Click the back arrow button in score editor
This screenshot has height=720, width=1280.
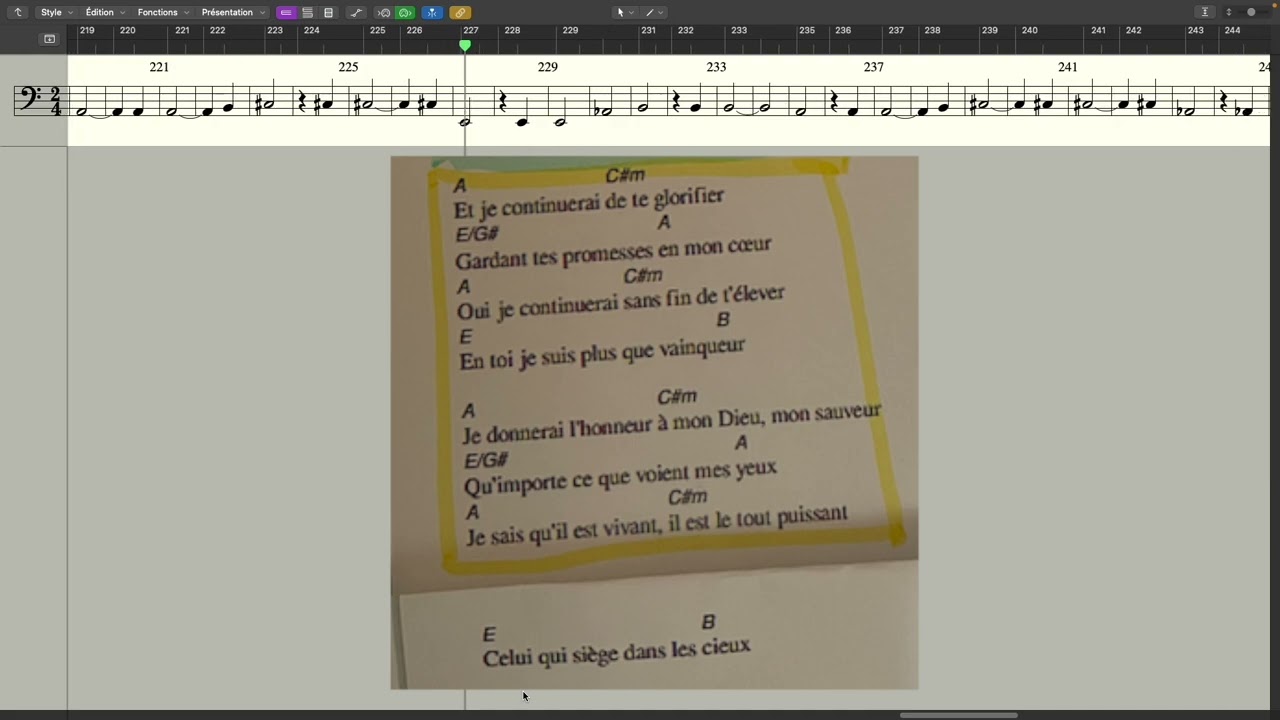[x=17, y=12]
